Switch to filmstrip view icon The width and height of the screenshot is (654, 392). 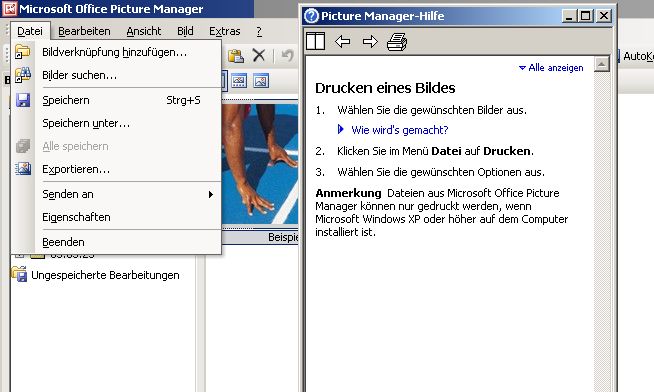[x=239, y=81]
